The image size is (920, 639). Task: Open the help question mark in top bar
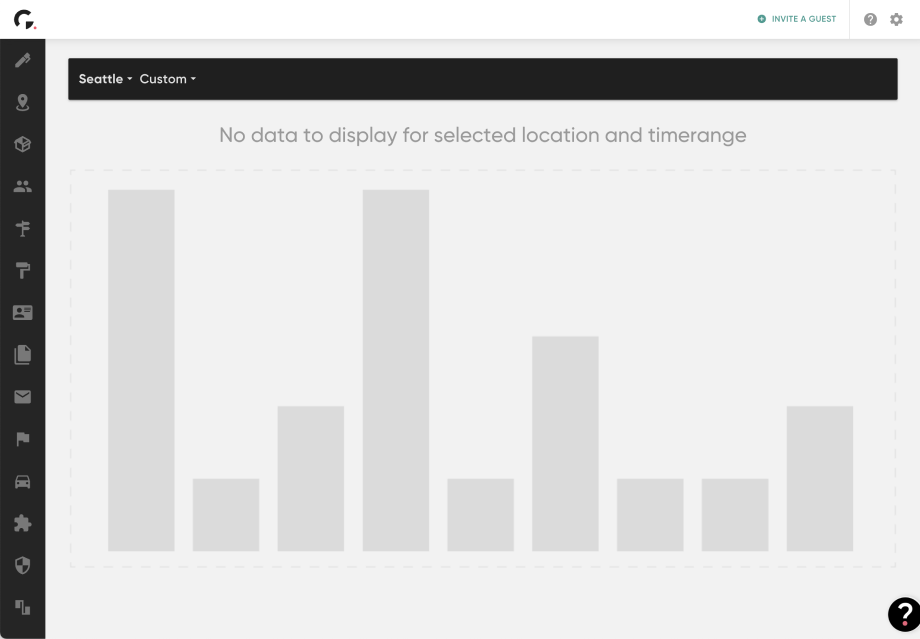tap(870, 19)
